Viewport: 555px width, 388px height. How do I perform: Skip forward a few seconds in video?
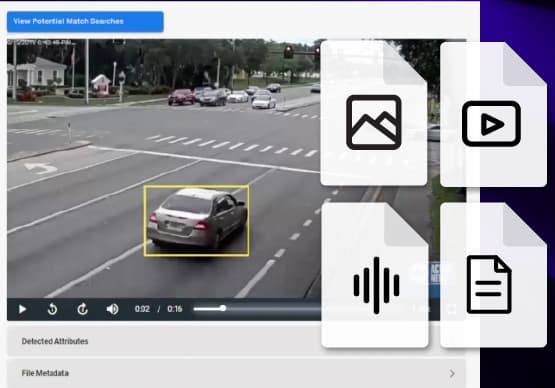tap(82, 309)
